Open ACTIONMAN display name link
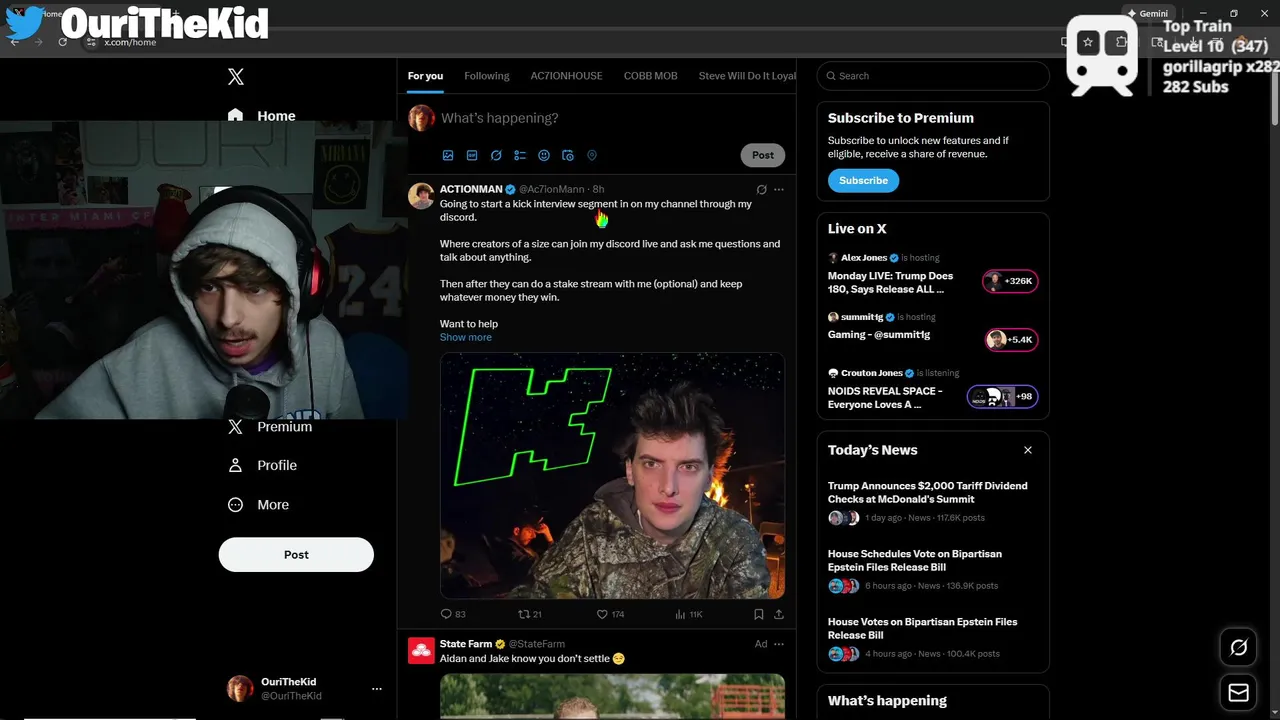The height and width of the screenshot is (720, 1280). (471, 189)
